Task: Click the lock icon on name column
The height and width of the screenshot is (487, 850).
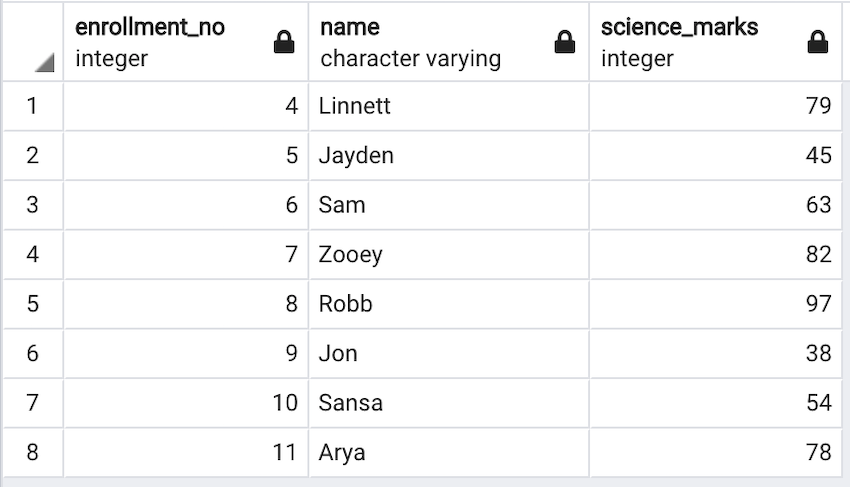Action: tap(565, 42)
